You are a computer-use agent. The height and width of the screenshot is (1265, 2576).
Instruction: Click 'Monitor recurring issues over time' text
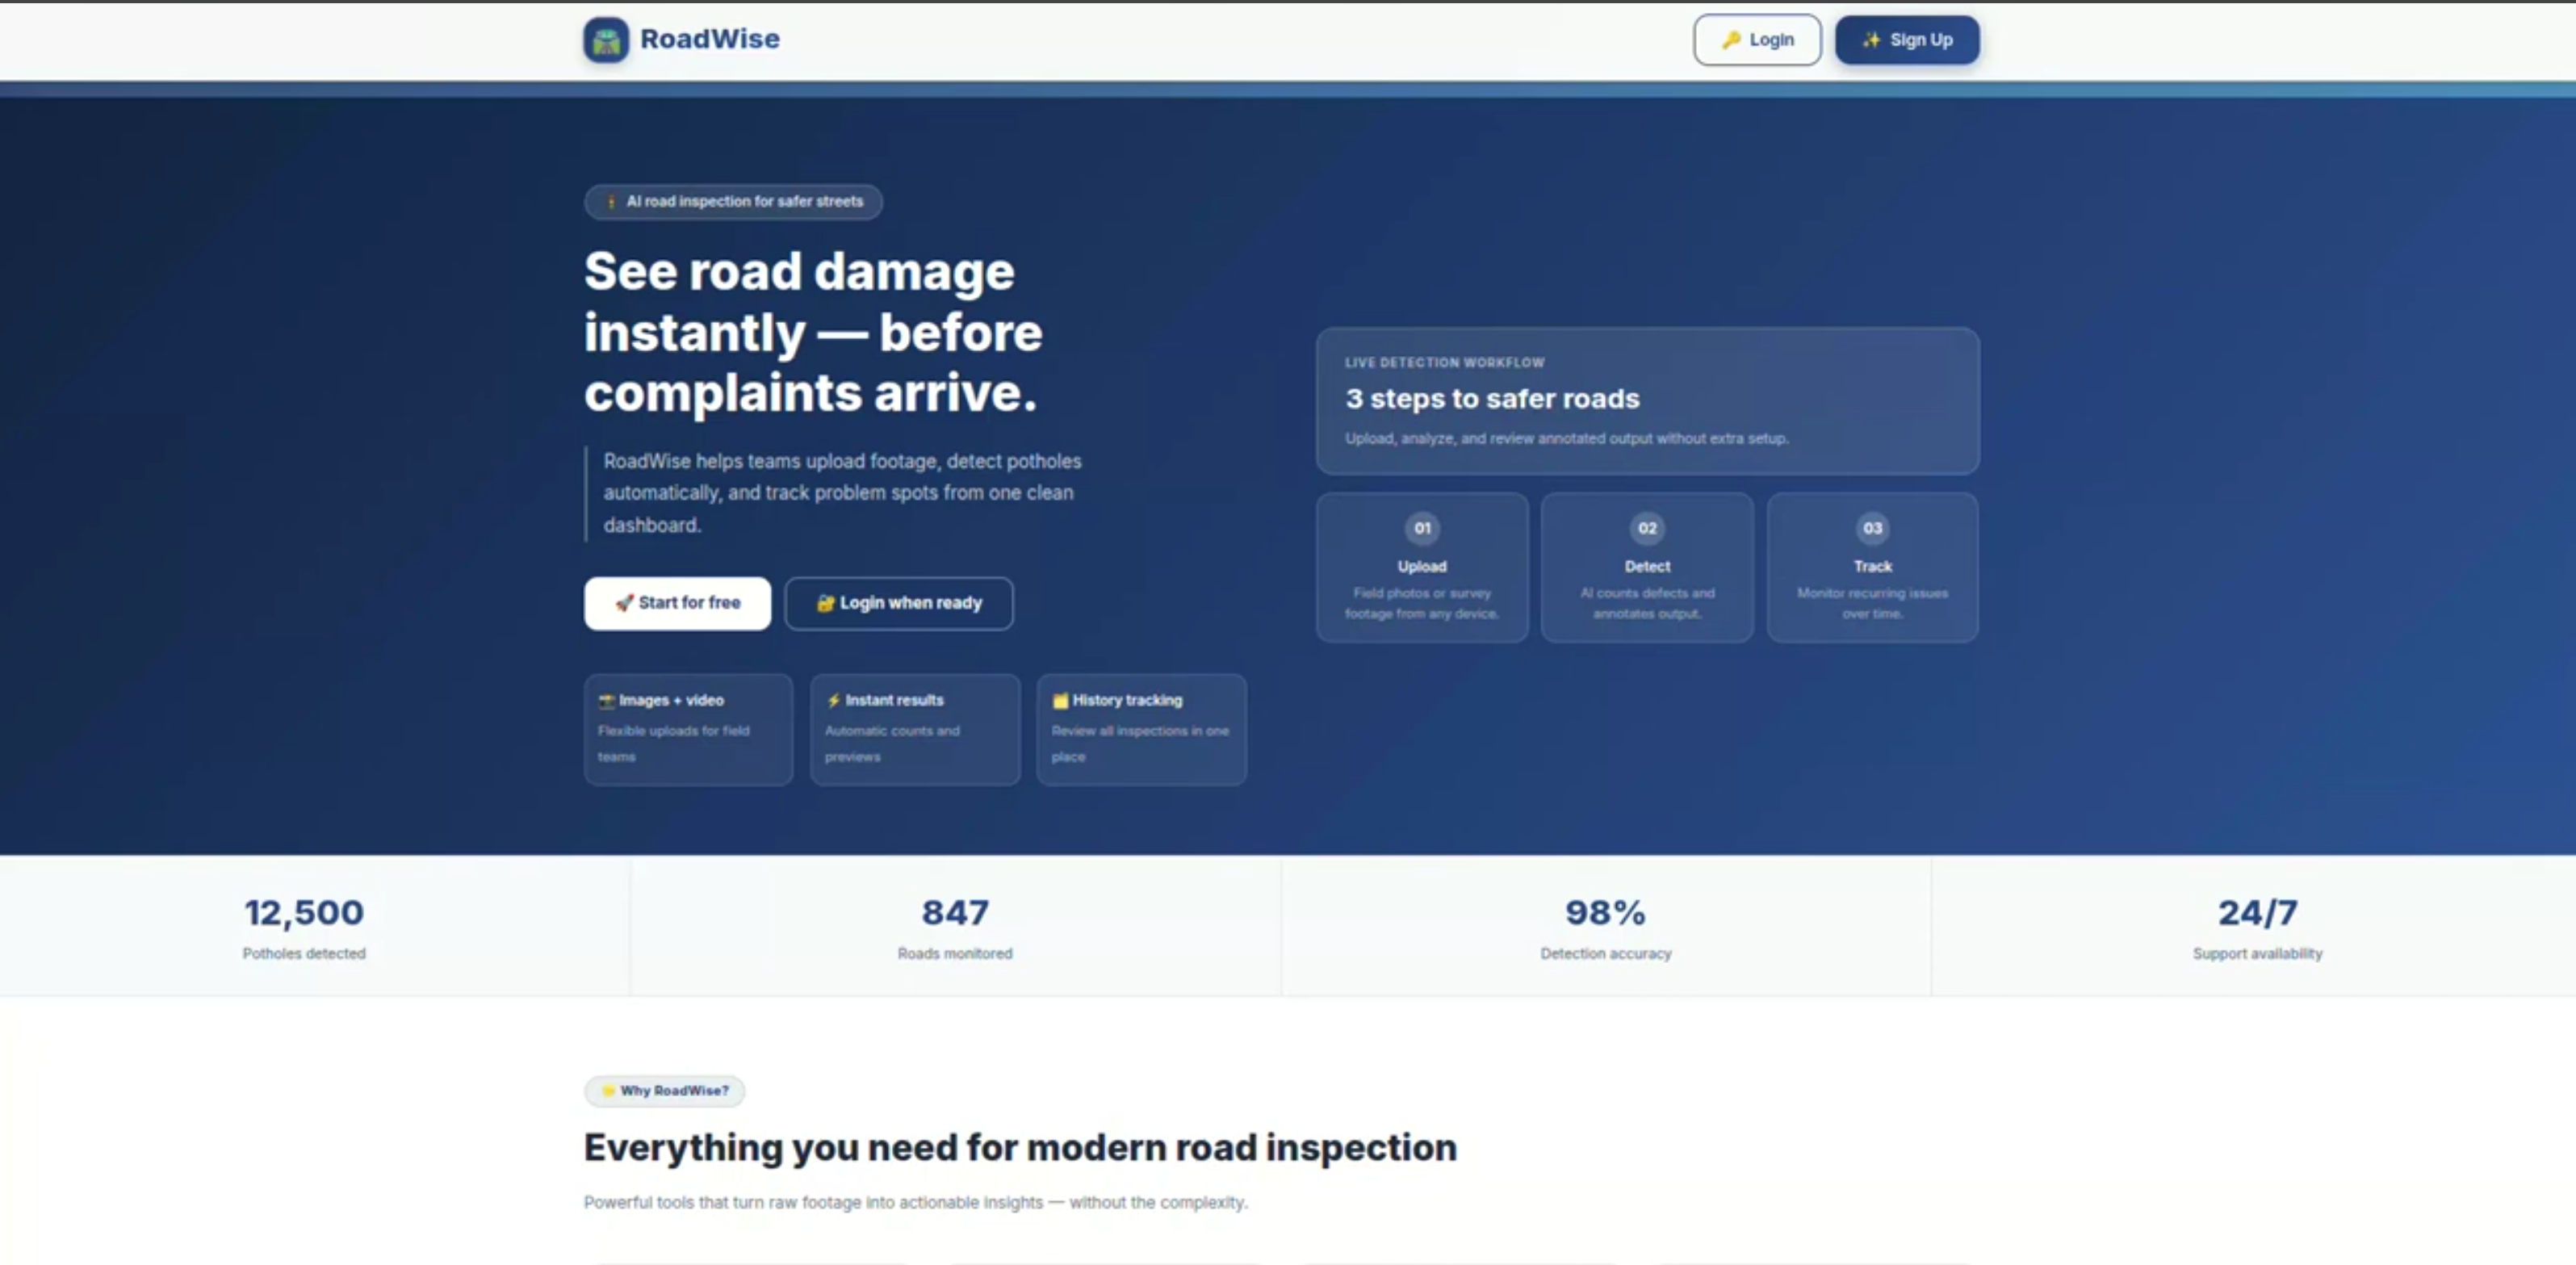pyautogui.click(x=1872, y=603)
